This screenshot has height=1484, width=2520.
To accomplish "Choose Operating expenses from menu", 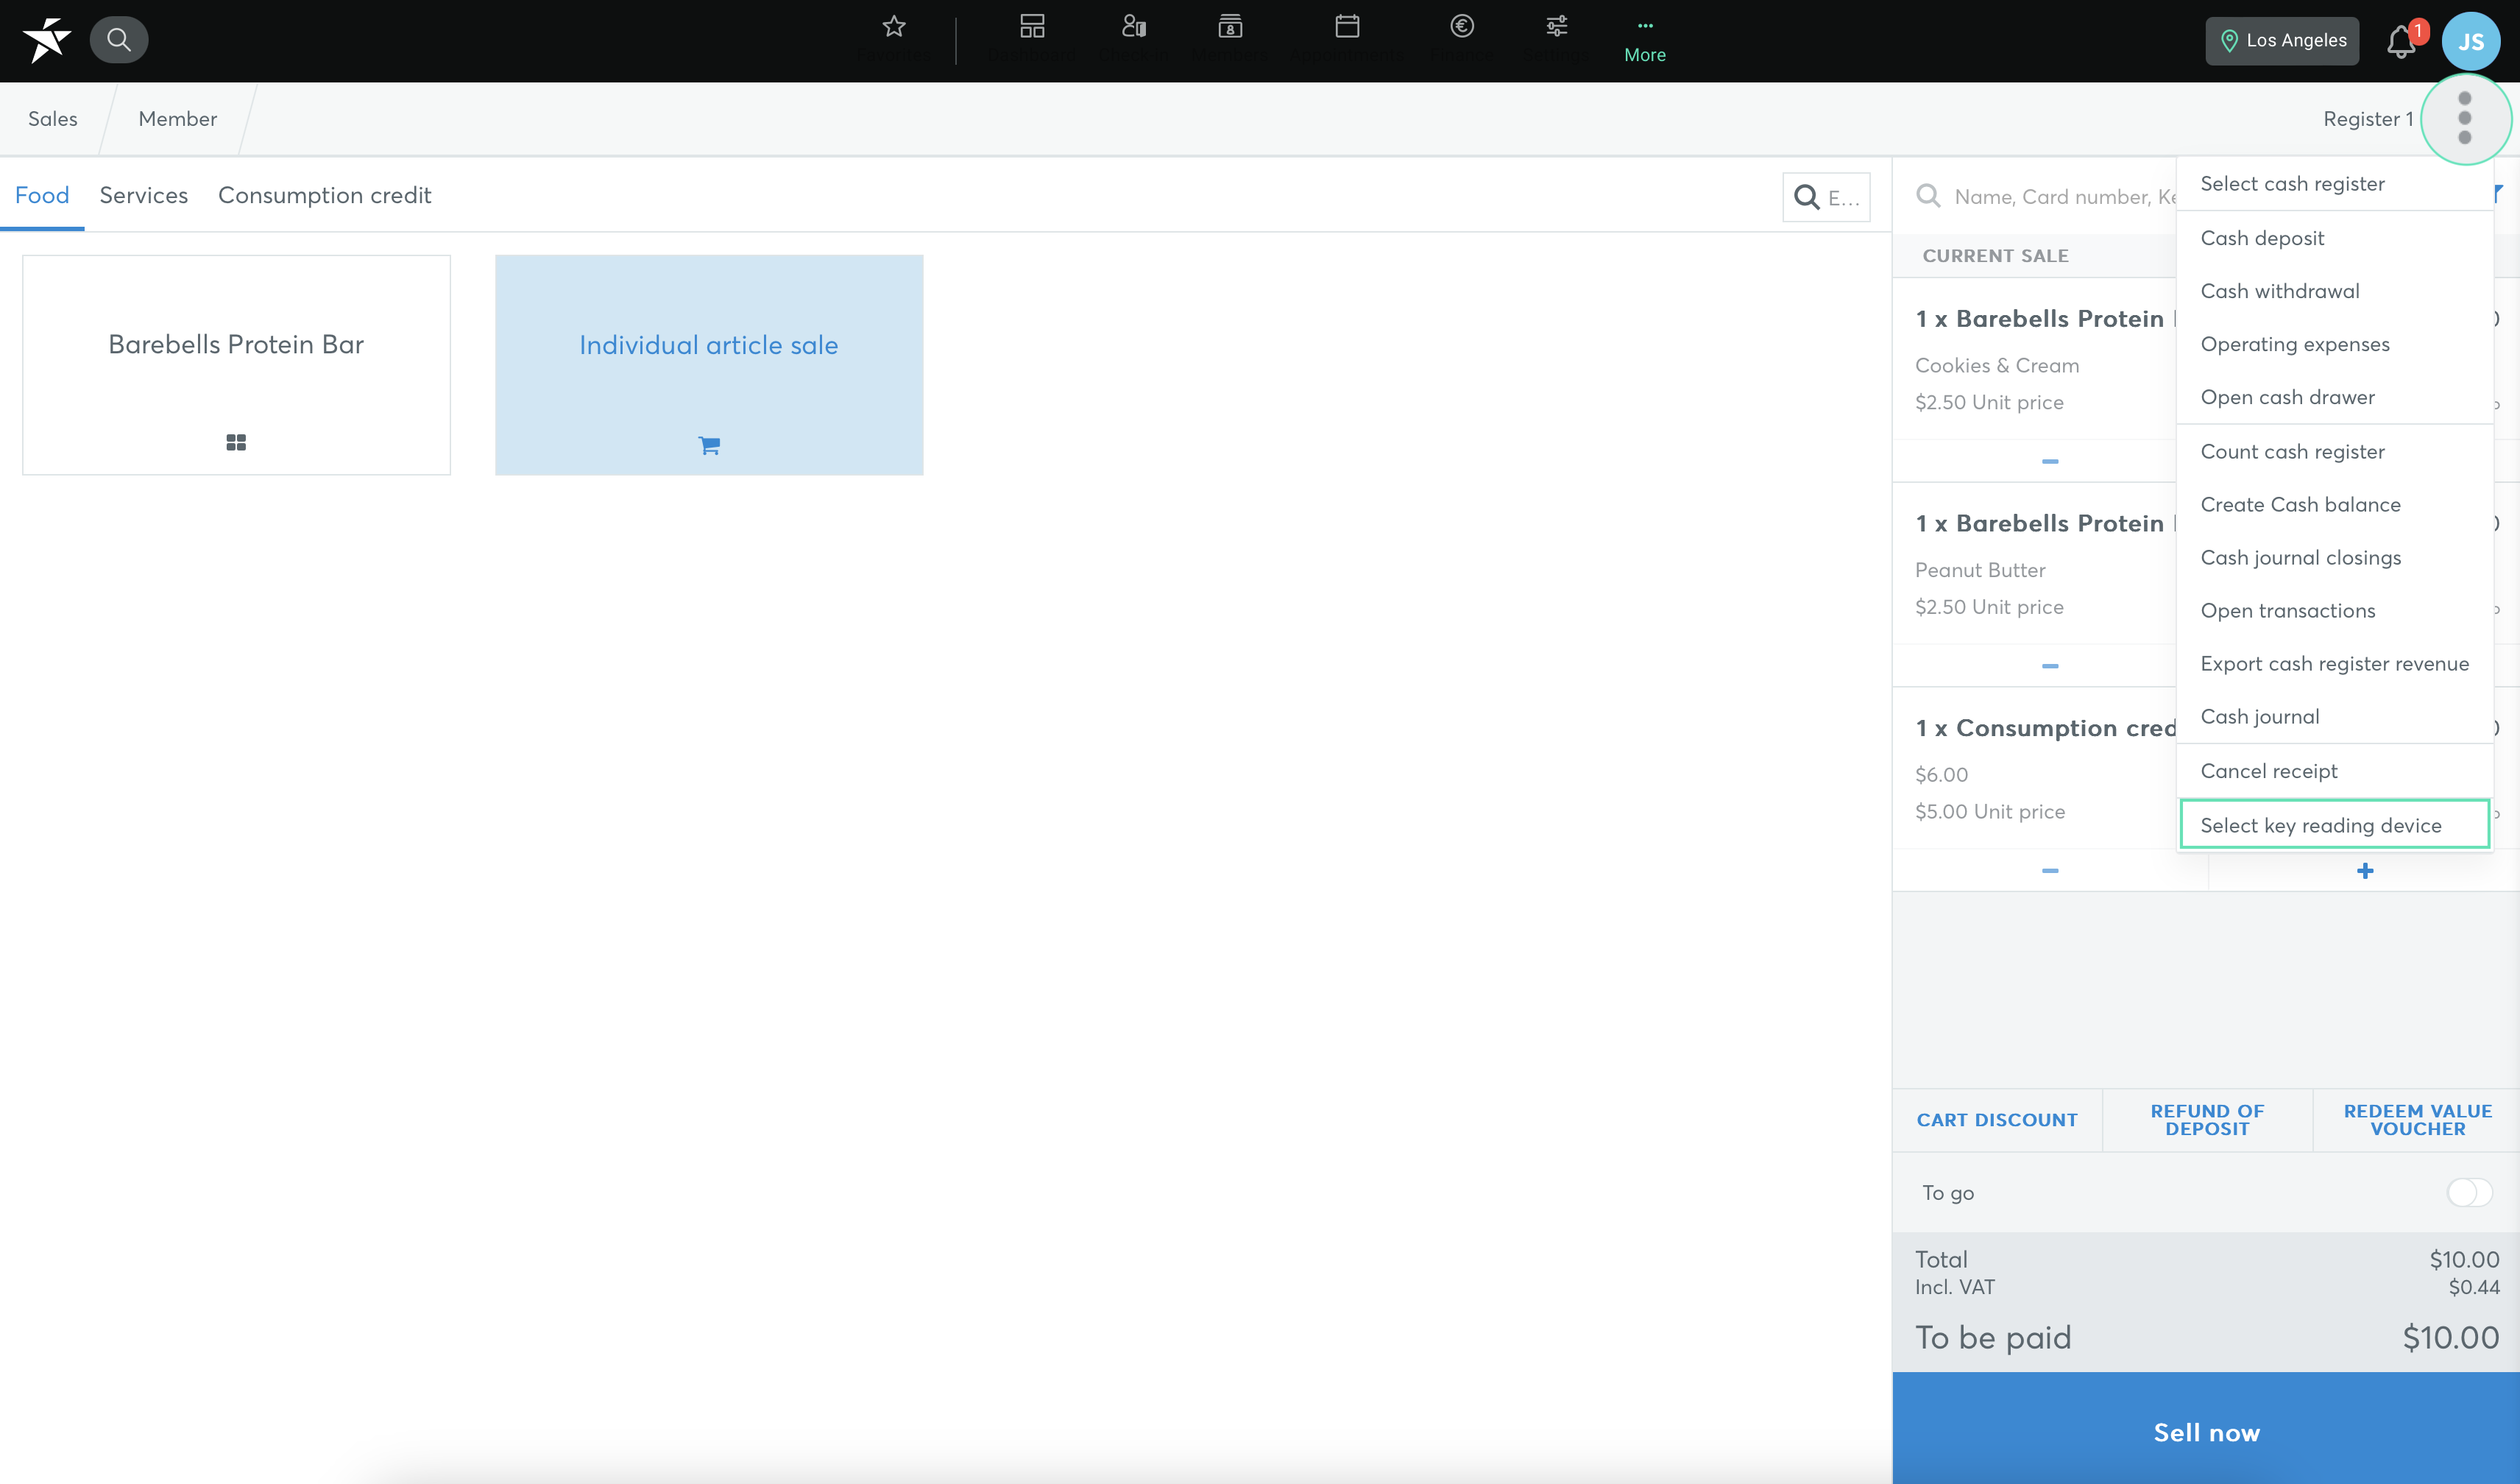I will click(x=2334, y=344).
